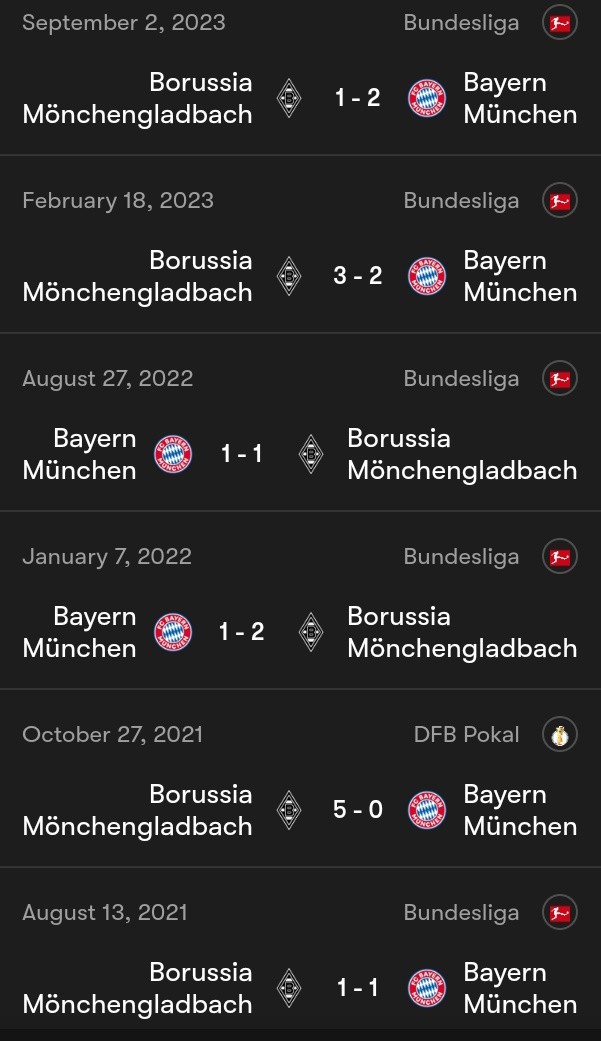This screenshot has width=601, height=1041.
Task: Click Bundesliga label for January 7, 2022 match
Action: pyautogui.click(x=461, y=557)
